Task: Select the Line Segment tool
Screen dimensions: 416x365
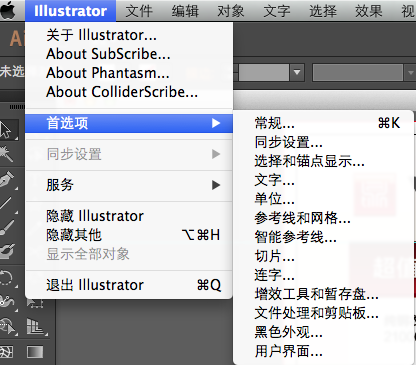Action: pos(7,204)
